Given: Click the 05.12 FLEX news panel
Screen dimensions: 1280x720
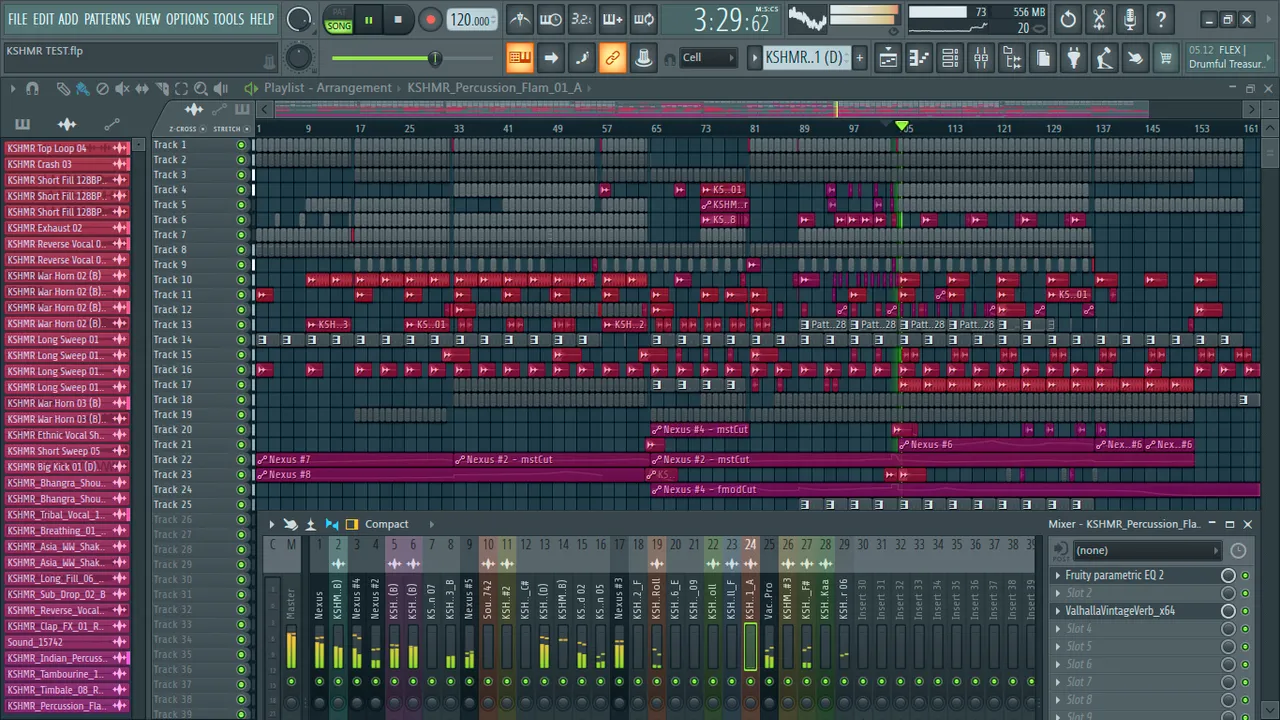Looking at the screenshot, I should click(1228, 57).
